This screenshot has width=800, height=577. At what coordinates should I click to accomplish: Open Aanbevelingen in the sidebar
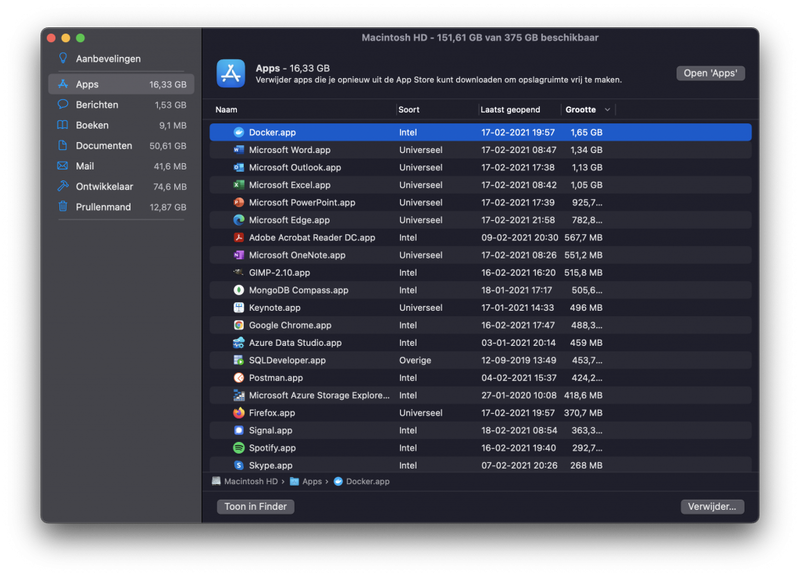click(108, 59)
